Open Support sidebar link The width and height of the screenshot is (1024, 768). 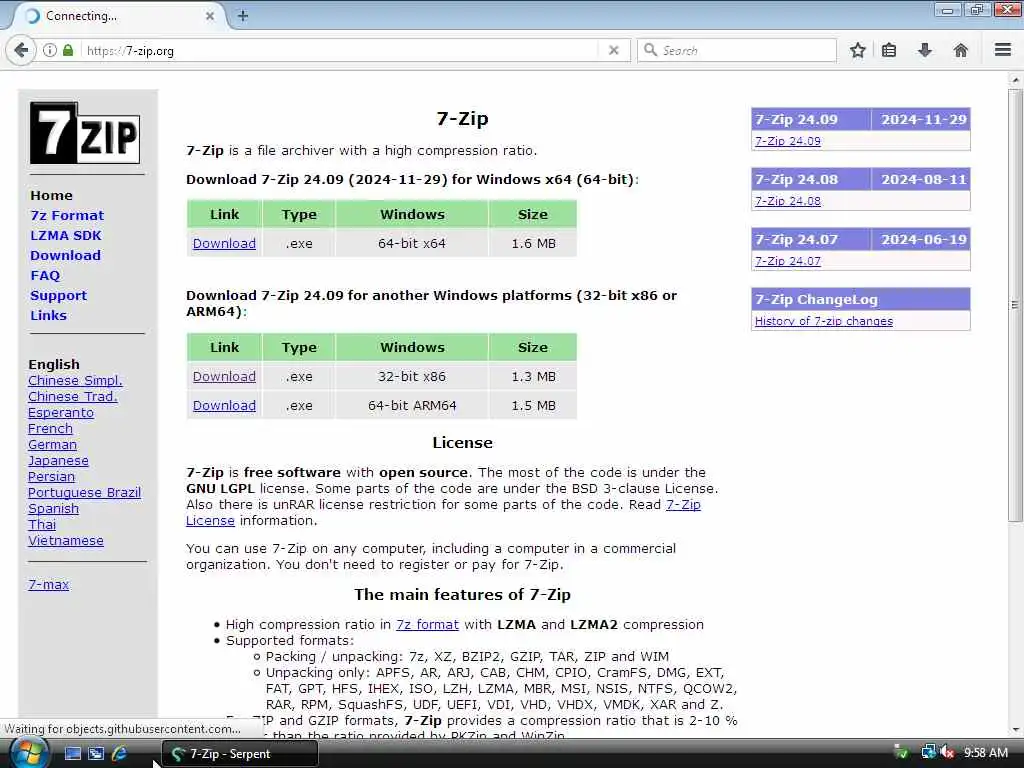(58, 295)
